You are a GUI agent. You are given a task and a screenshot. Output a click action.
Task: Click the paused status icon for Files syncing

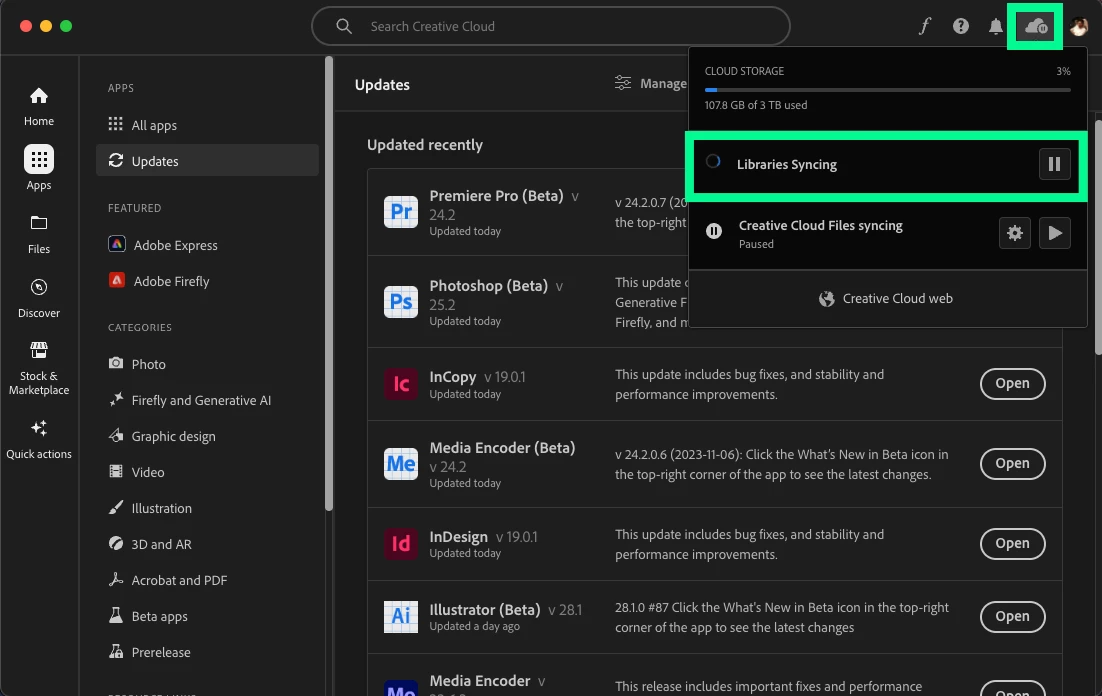coord(713,231)
